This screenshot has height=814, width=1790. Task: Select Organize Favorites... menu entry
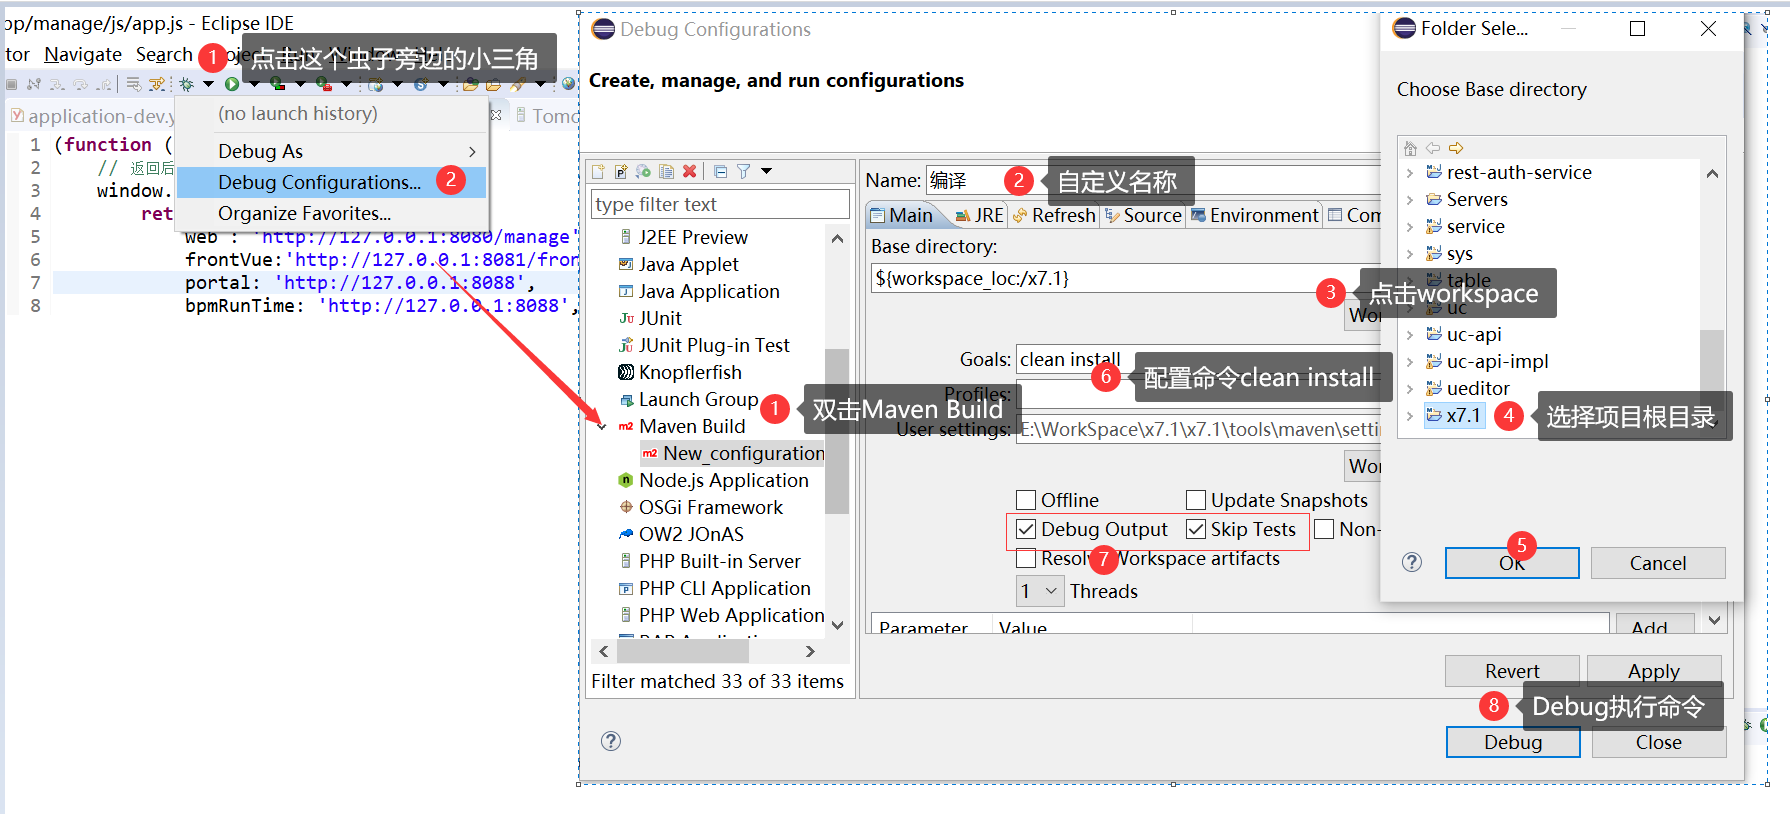point(332,213)
